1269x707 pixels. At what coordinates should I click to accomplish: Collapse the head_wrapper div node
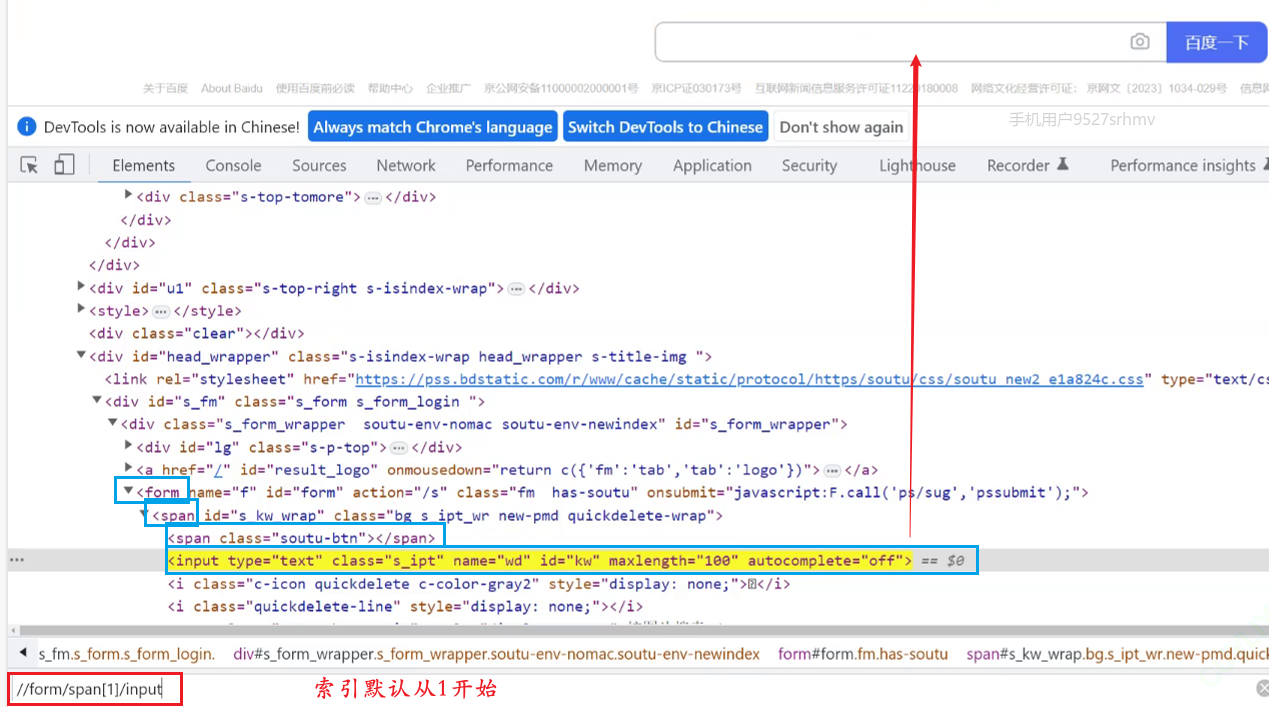[81, 356]
